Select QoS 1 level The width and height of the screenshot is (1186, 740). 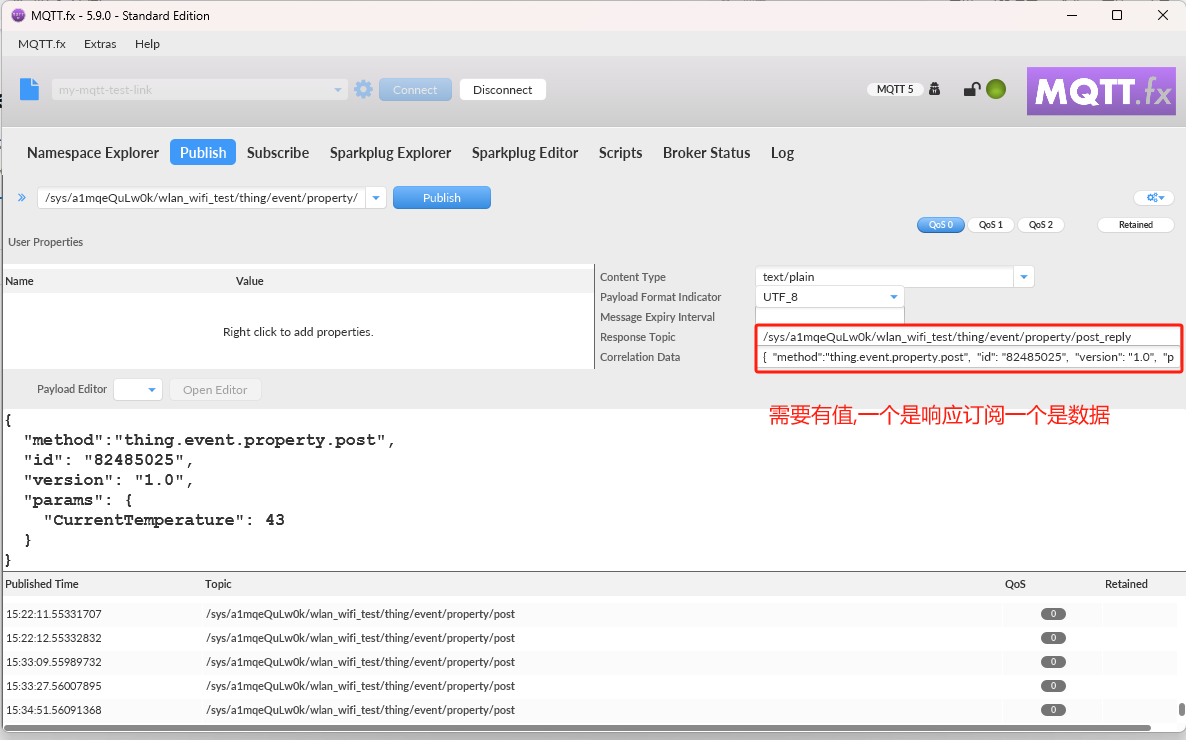tap(990, 225)
